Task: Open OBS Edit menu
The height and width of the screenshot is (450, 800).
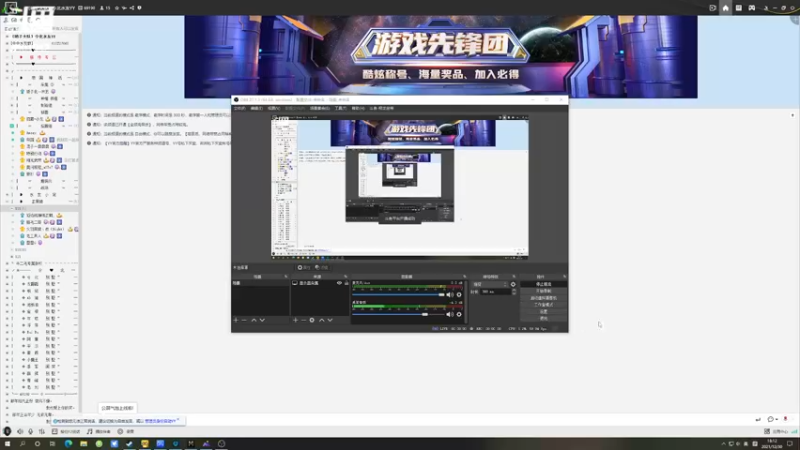Action: pyautogui.click(x=256, y=108)
